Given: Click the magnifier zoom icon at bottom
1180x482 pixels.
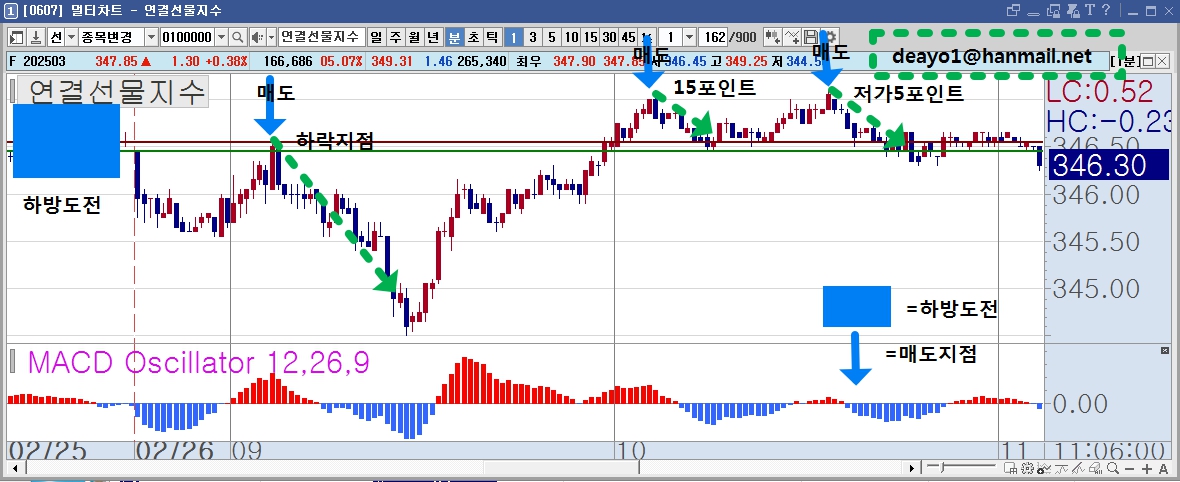Looking at the screenshot, I should pos(1113,468).
